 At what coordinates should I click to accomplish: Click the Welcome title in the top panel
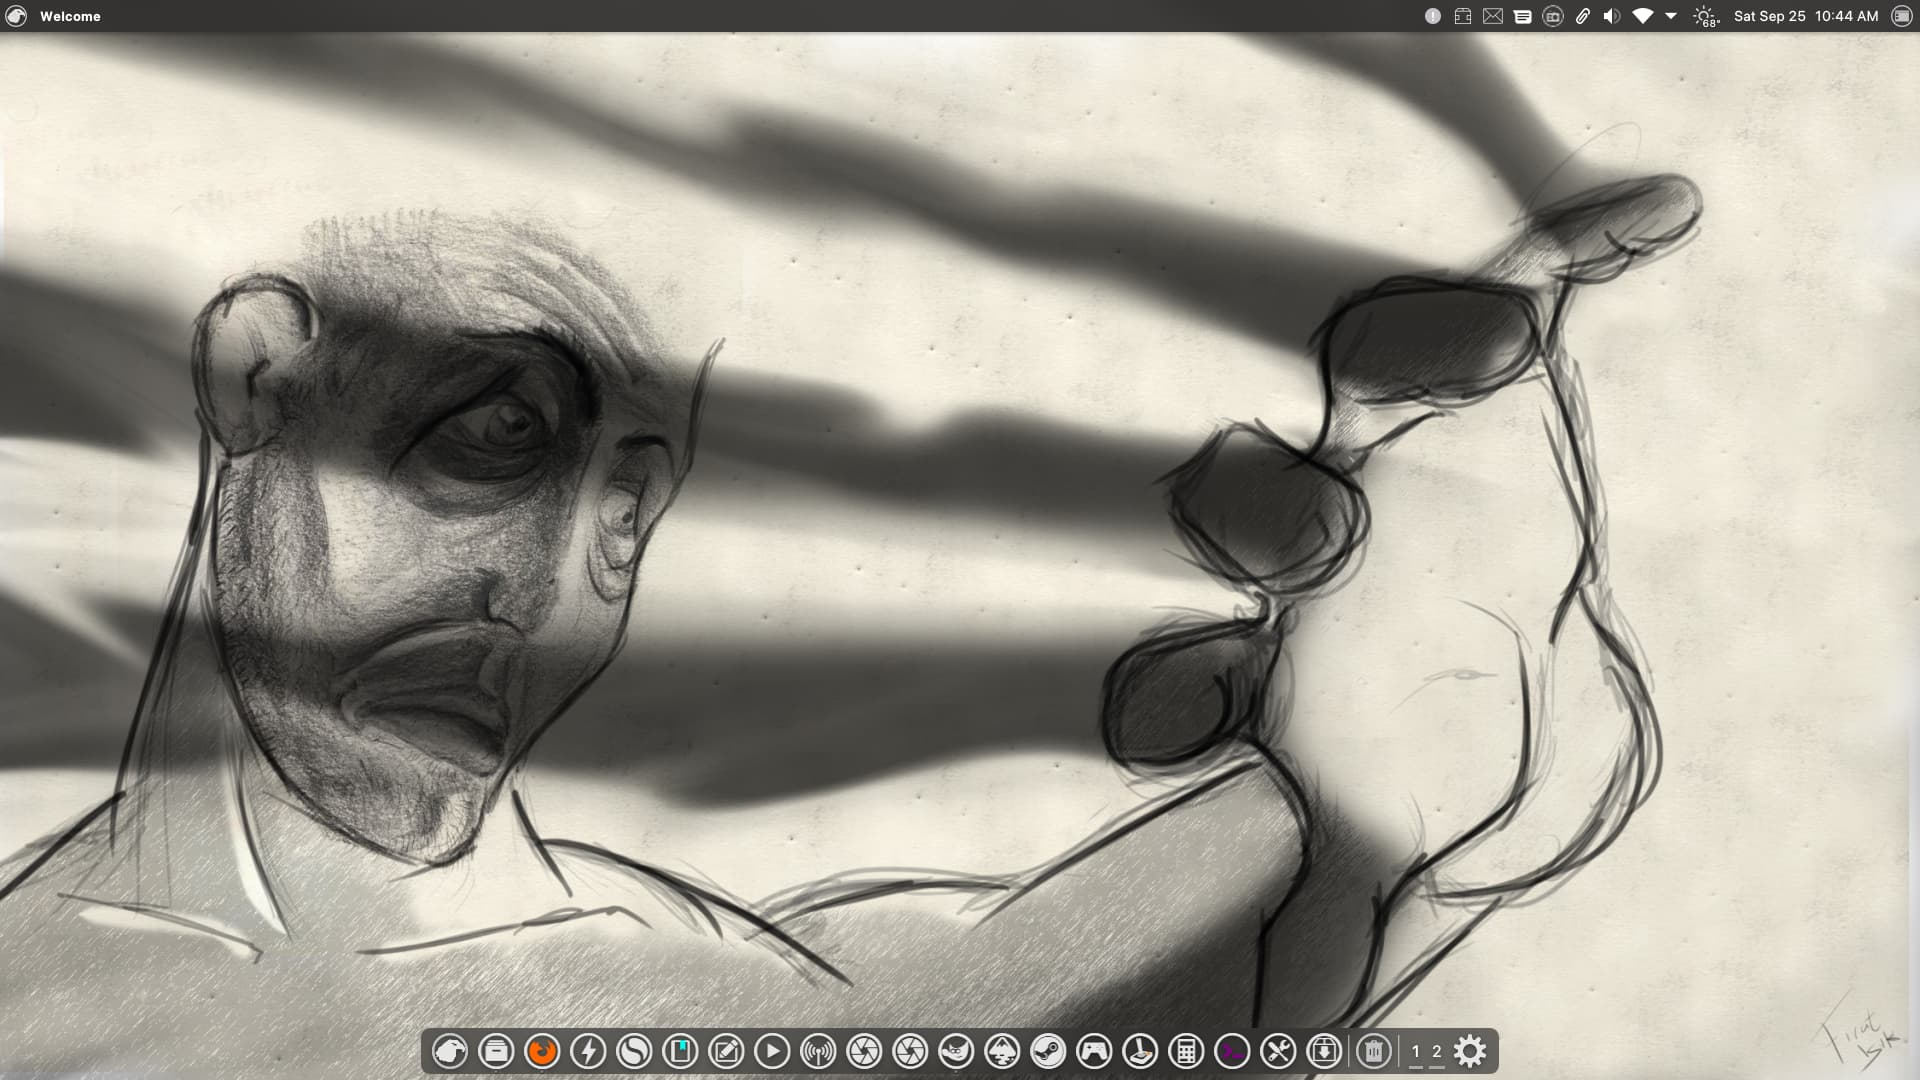70,16
